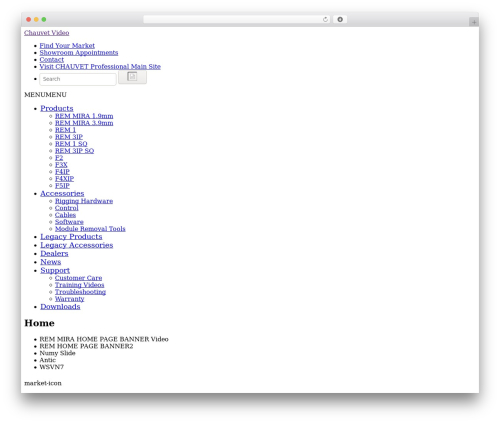Open the F2 product link
500x423 pixels.
pyautogui.click(x=59, y=158)
